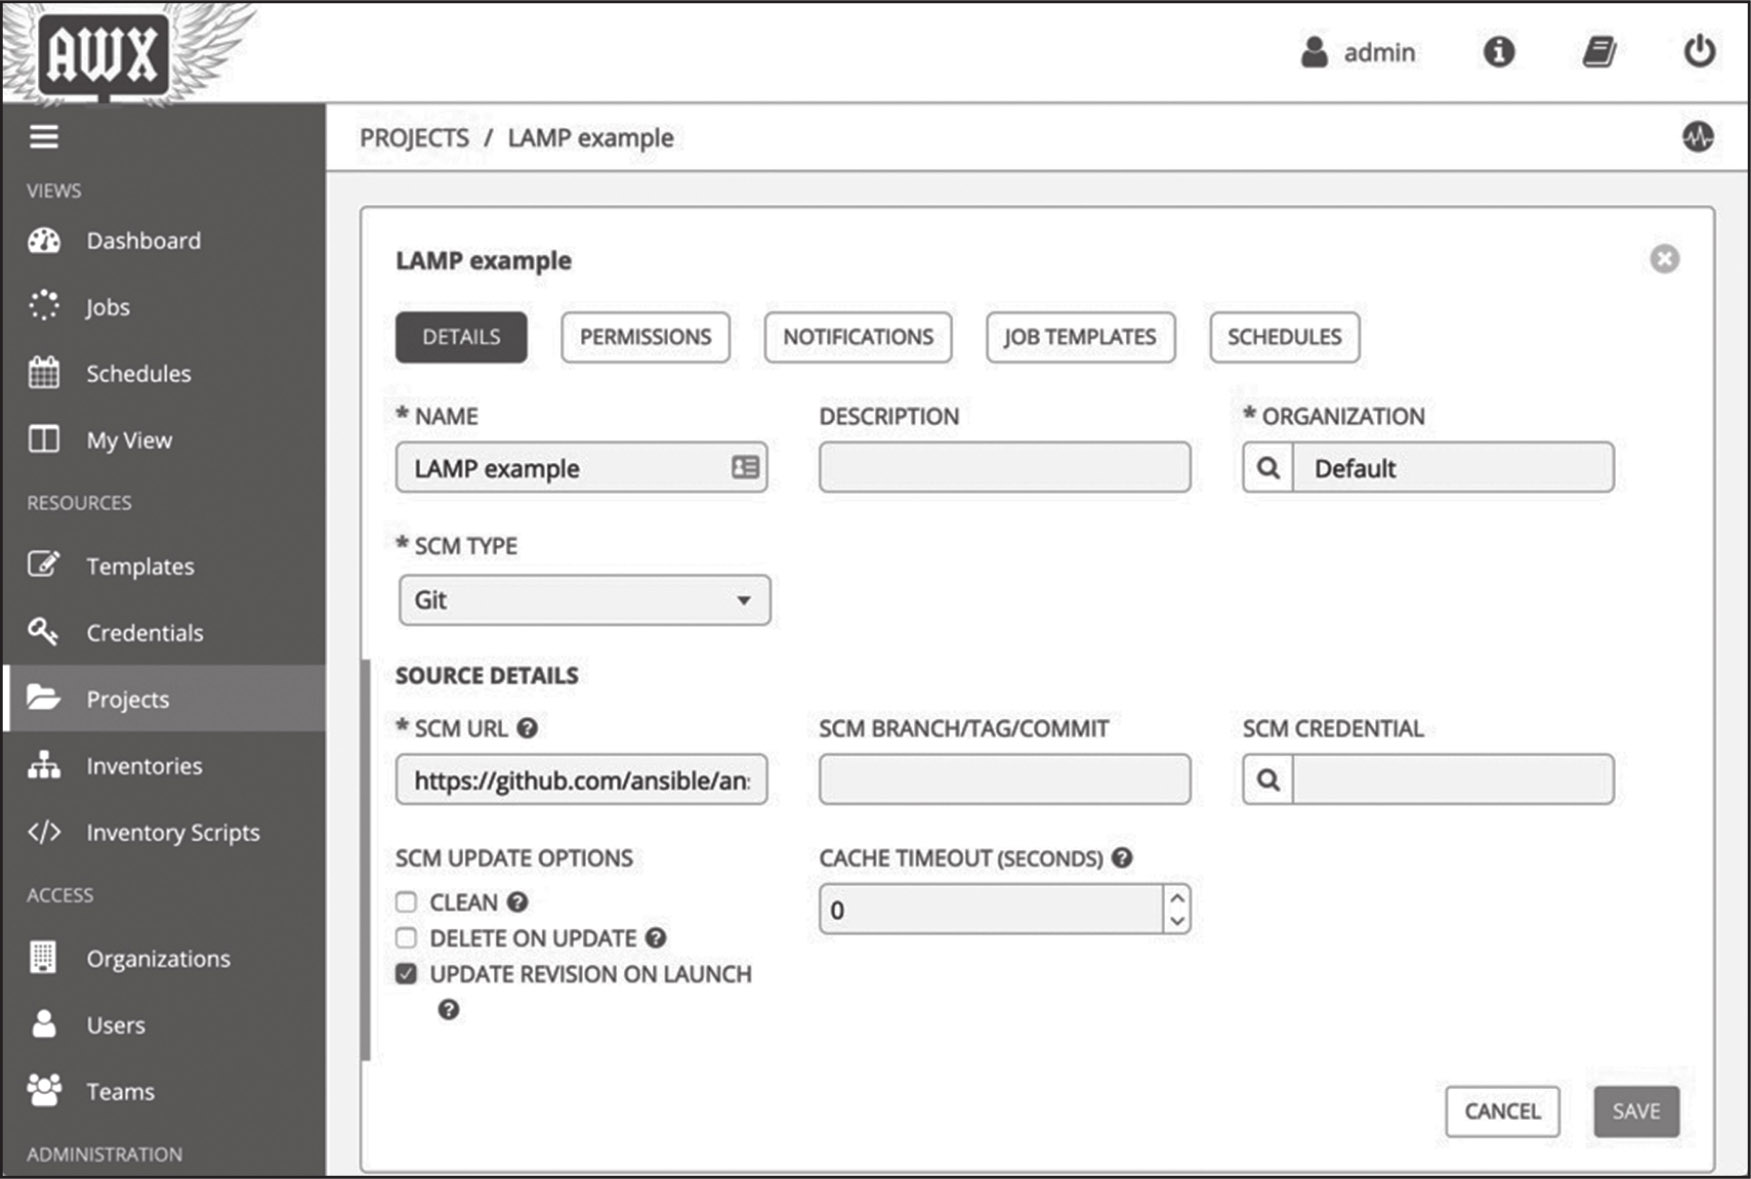Decrease cache timeout with down arrow
The width and height of the screenshot is (1751, 1179).
pos(1177,921)
